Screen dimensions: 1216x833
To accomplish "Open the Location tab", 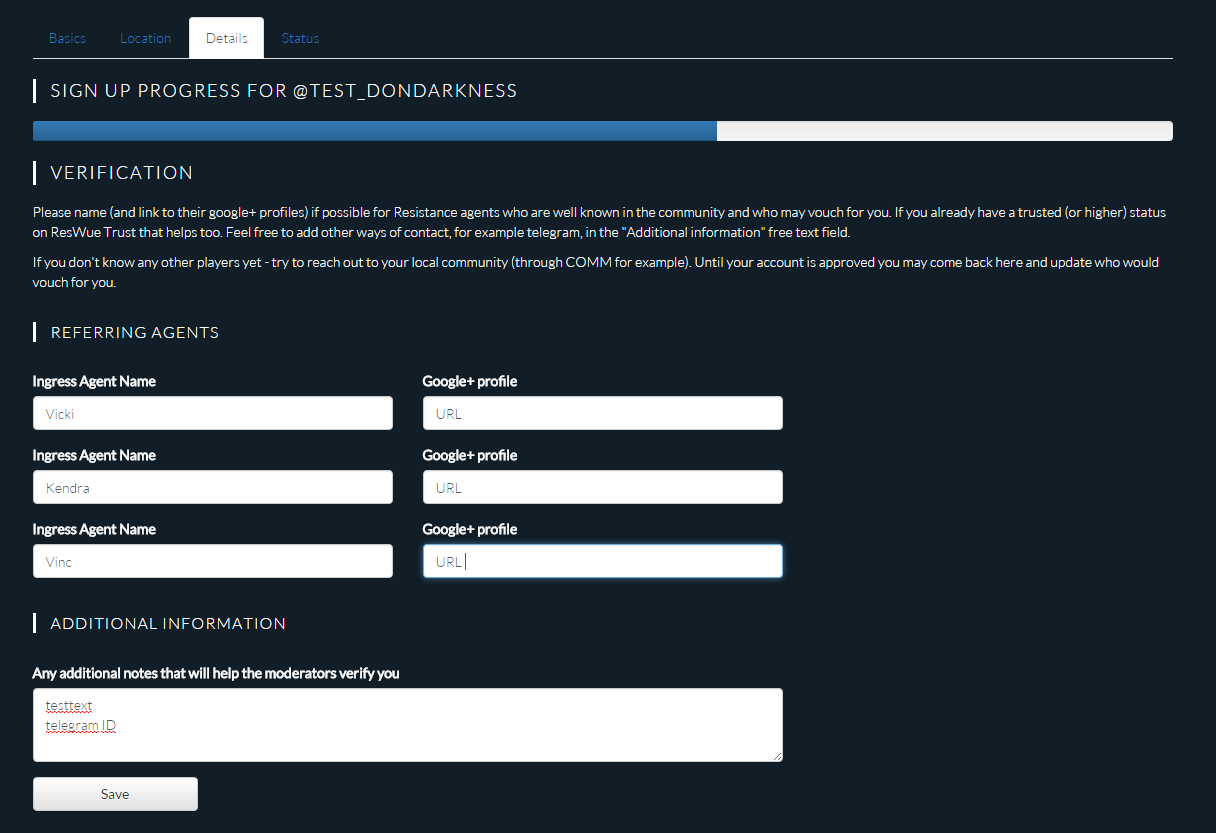I will click(x=145, y=38).
